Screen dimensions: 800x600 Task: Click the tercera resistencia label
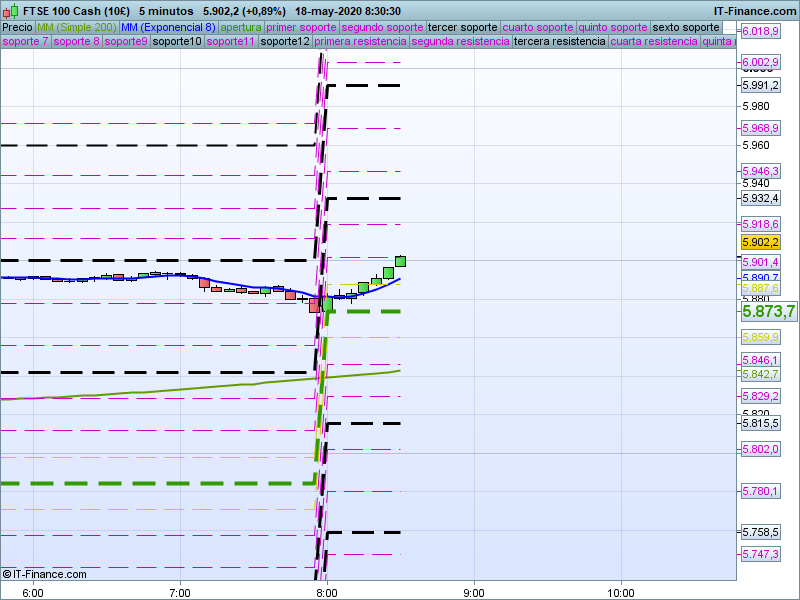pos(559,42)
